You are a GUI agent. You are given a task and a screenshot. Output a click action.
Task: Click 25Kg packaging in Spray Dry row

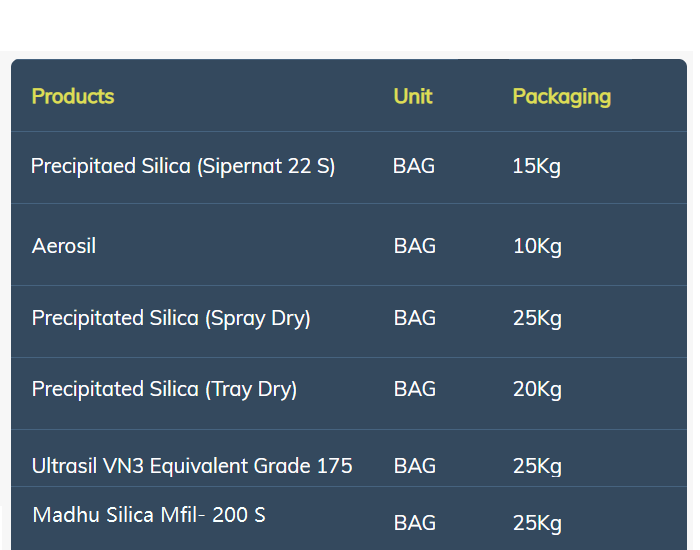tap(538, 320)
